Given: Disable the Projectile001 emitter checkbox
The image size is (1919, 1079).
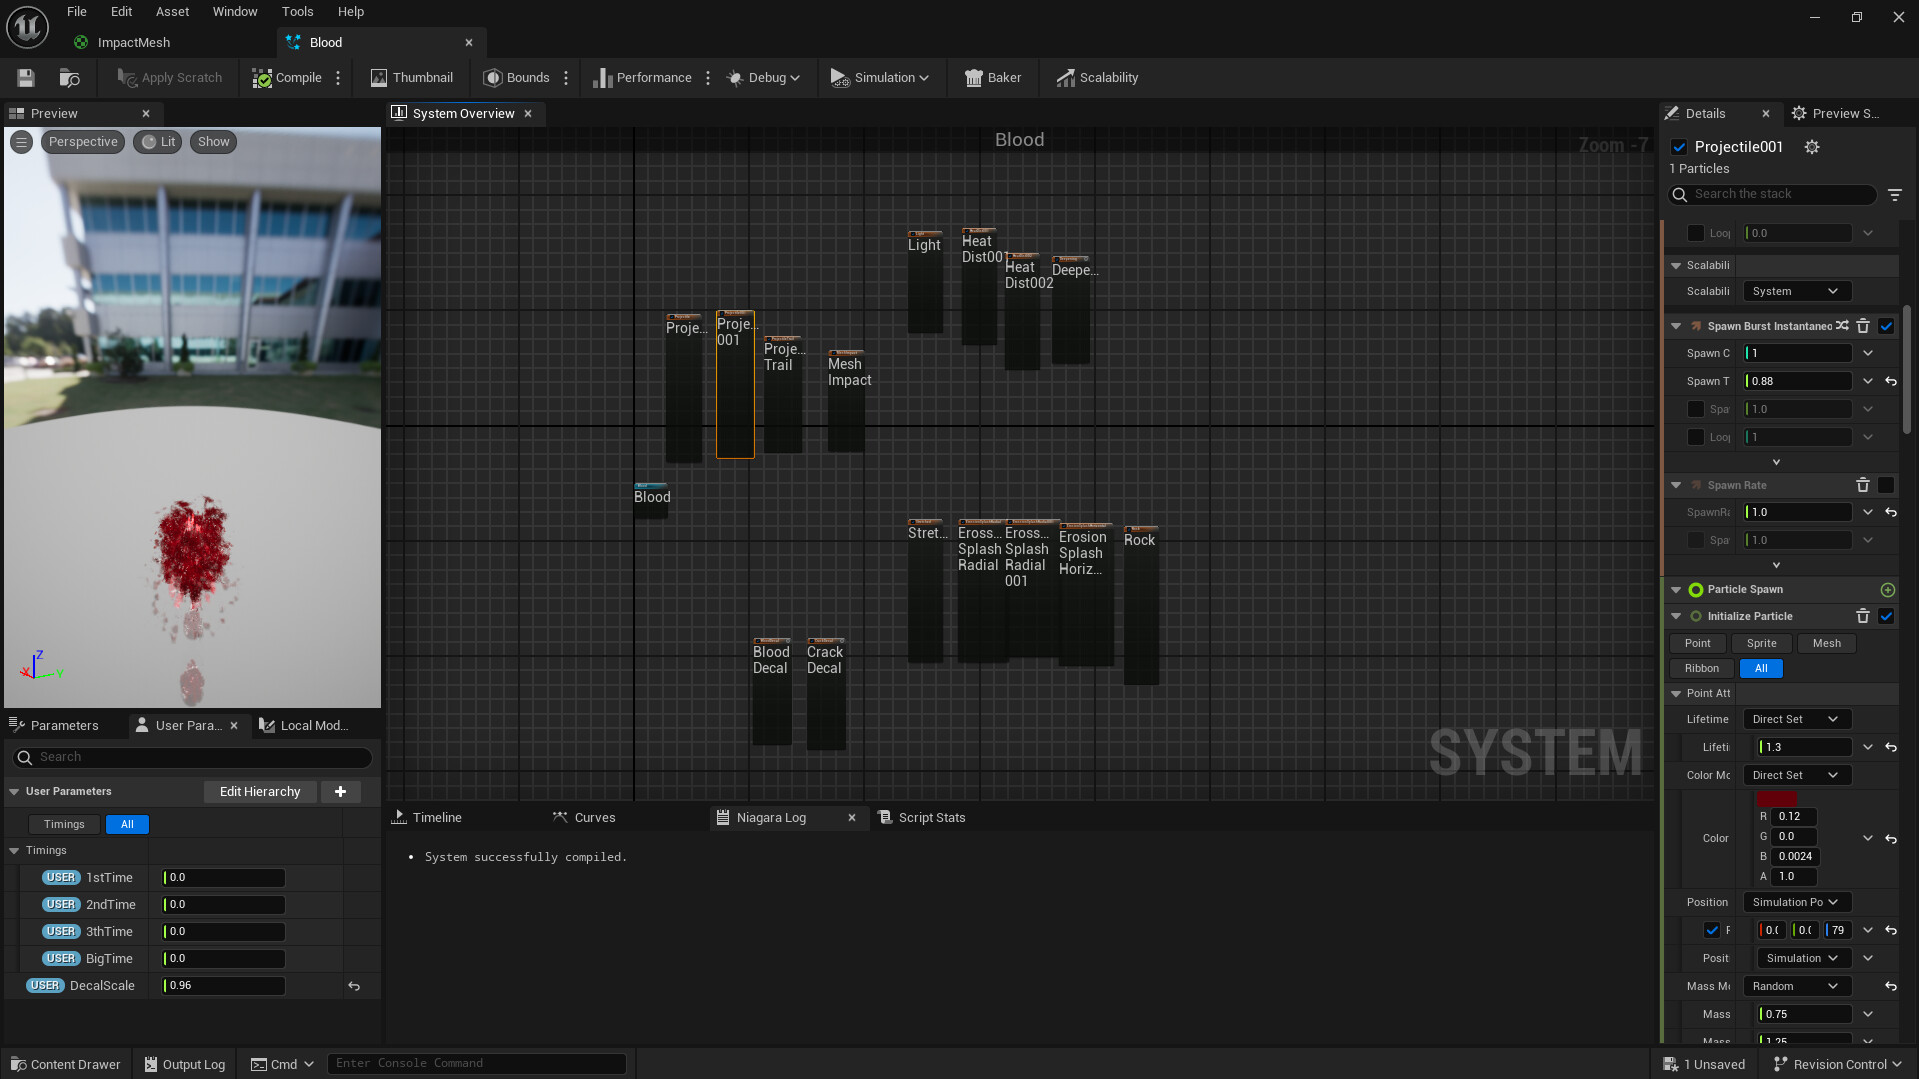Looking at the screenshot, I should [1679, 147].
